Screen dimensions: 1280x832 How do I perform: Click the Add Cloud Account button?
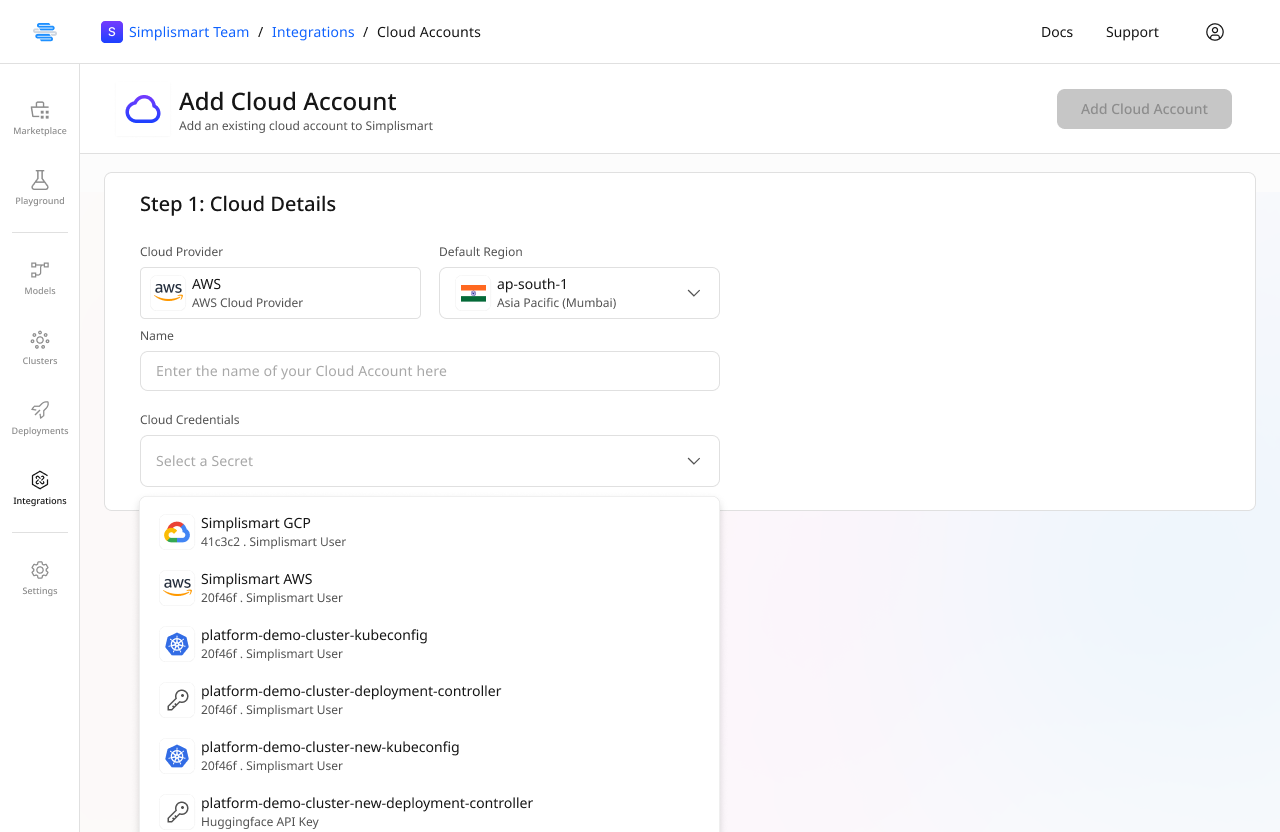pyautogui.click(x=1144, y=109)
